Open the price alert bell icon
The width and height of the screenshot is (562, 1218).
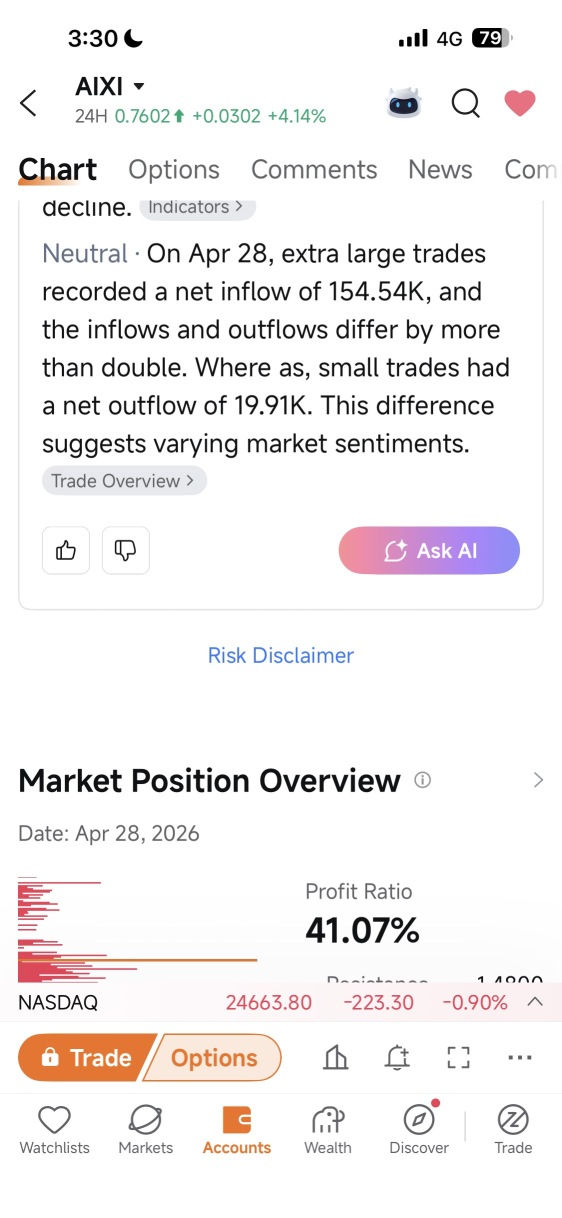click(x=397, y=1058)
